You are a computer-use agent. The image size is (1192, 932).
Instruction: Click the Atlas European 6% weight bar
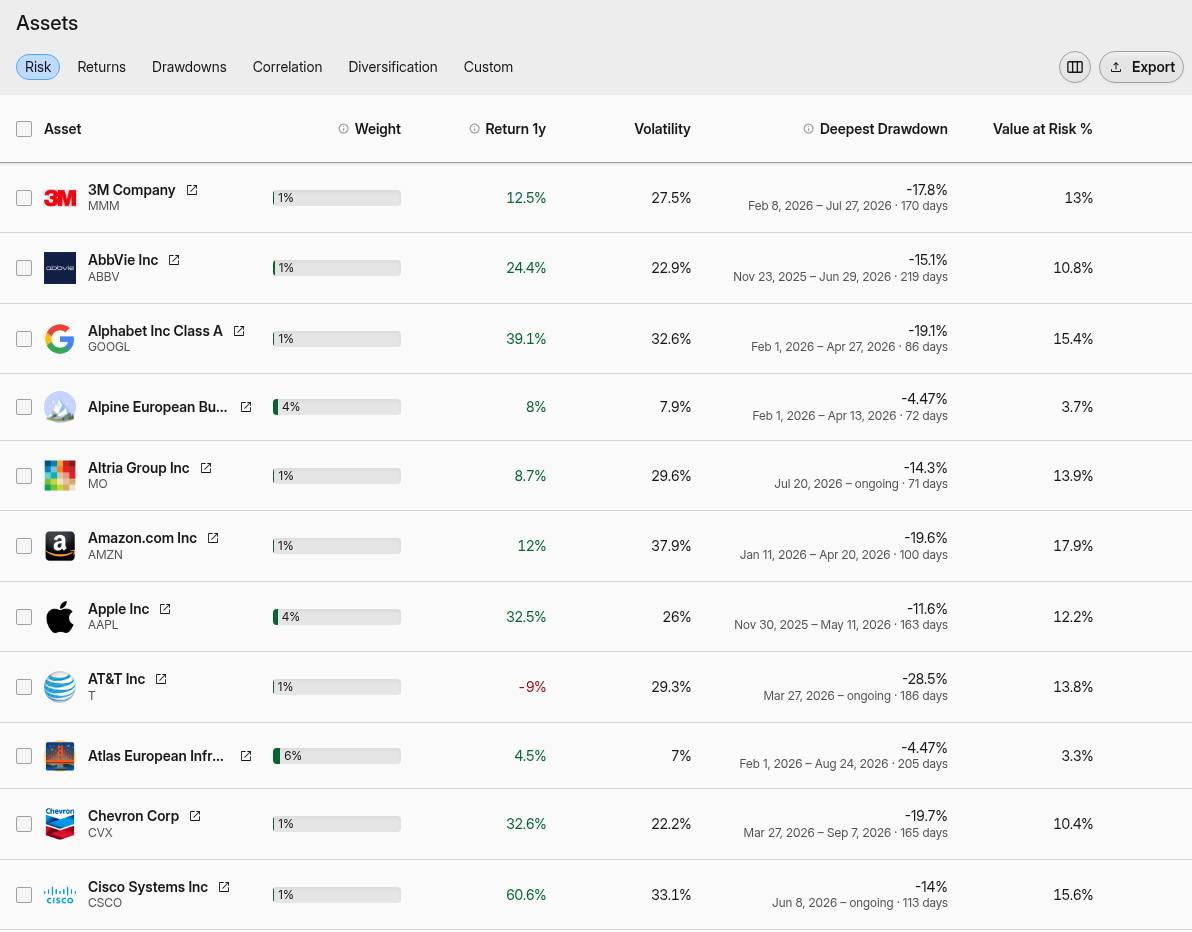[337, 756]
